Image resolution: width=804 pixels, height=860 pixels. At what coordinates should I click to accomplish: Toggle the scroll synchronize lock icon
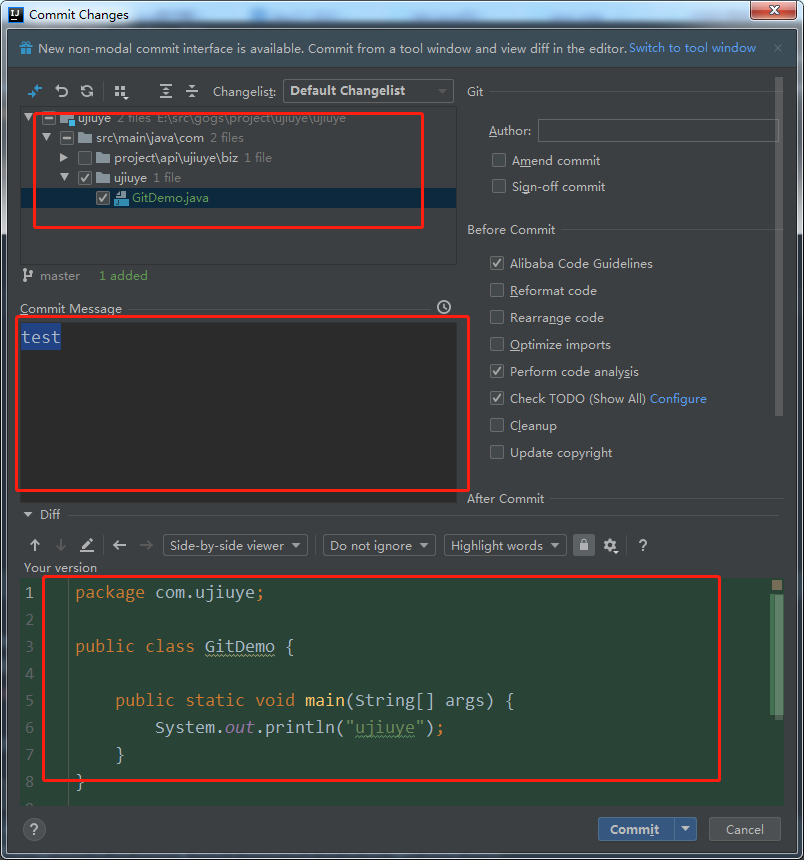584,545
